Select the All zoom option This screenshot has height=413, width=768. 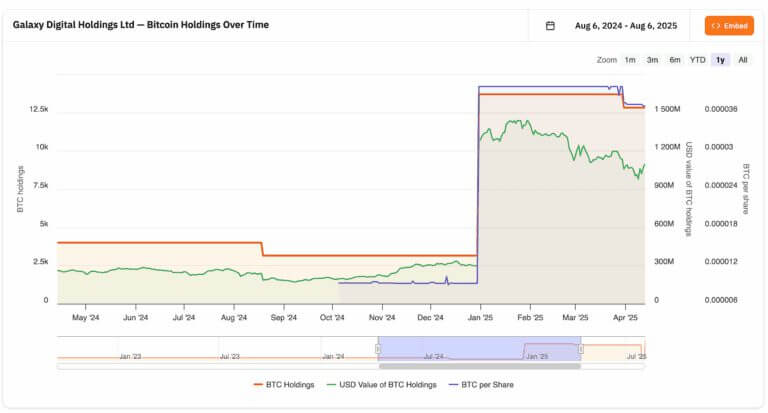pos(743,60)
